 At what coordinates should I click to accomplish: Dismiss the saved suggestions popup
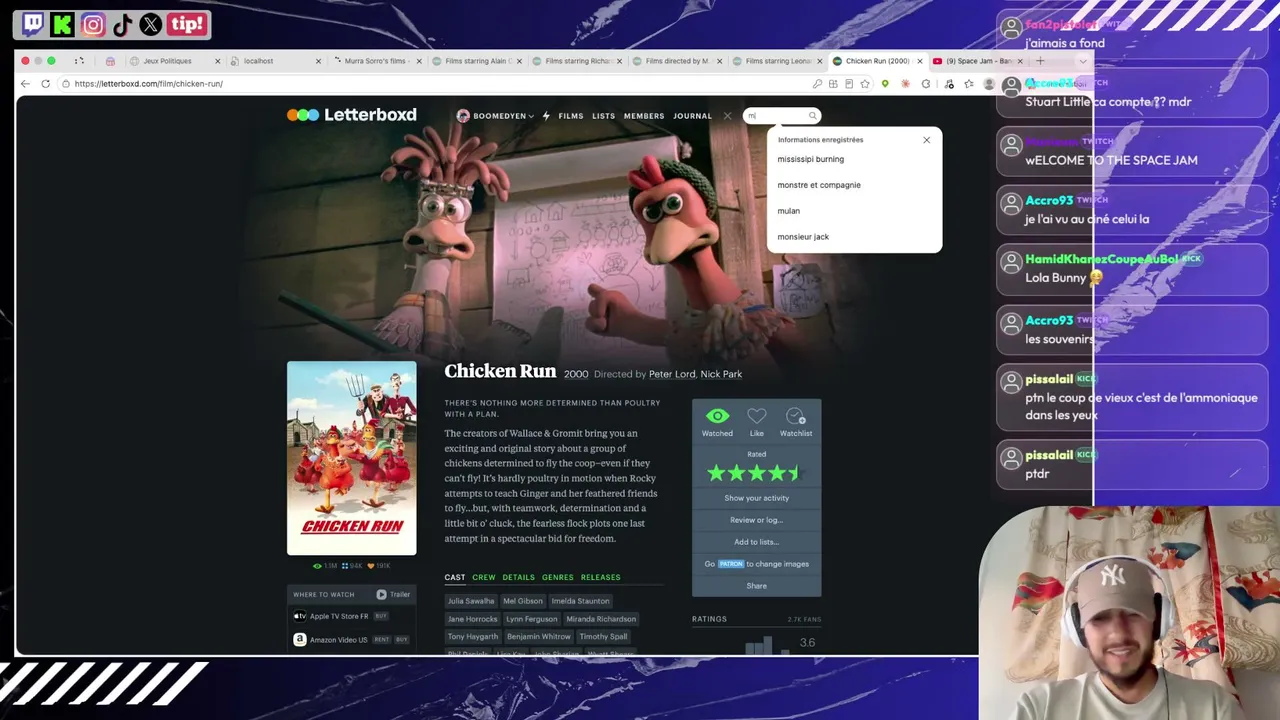point(926,140)
